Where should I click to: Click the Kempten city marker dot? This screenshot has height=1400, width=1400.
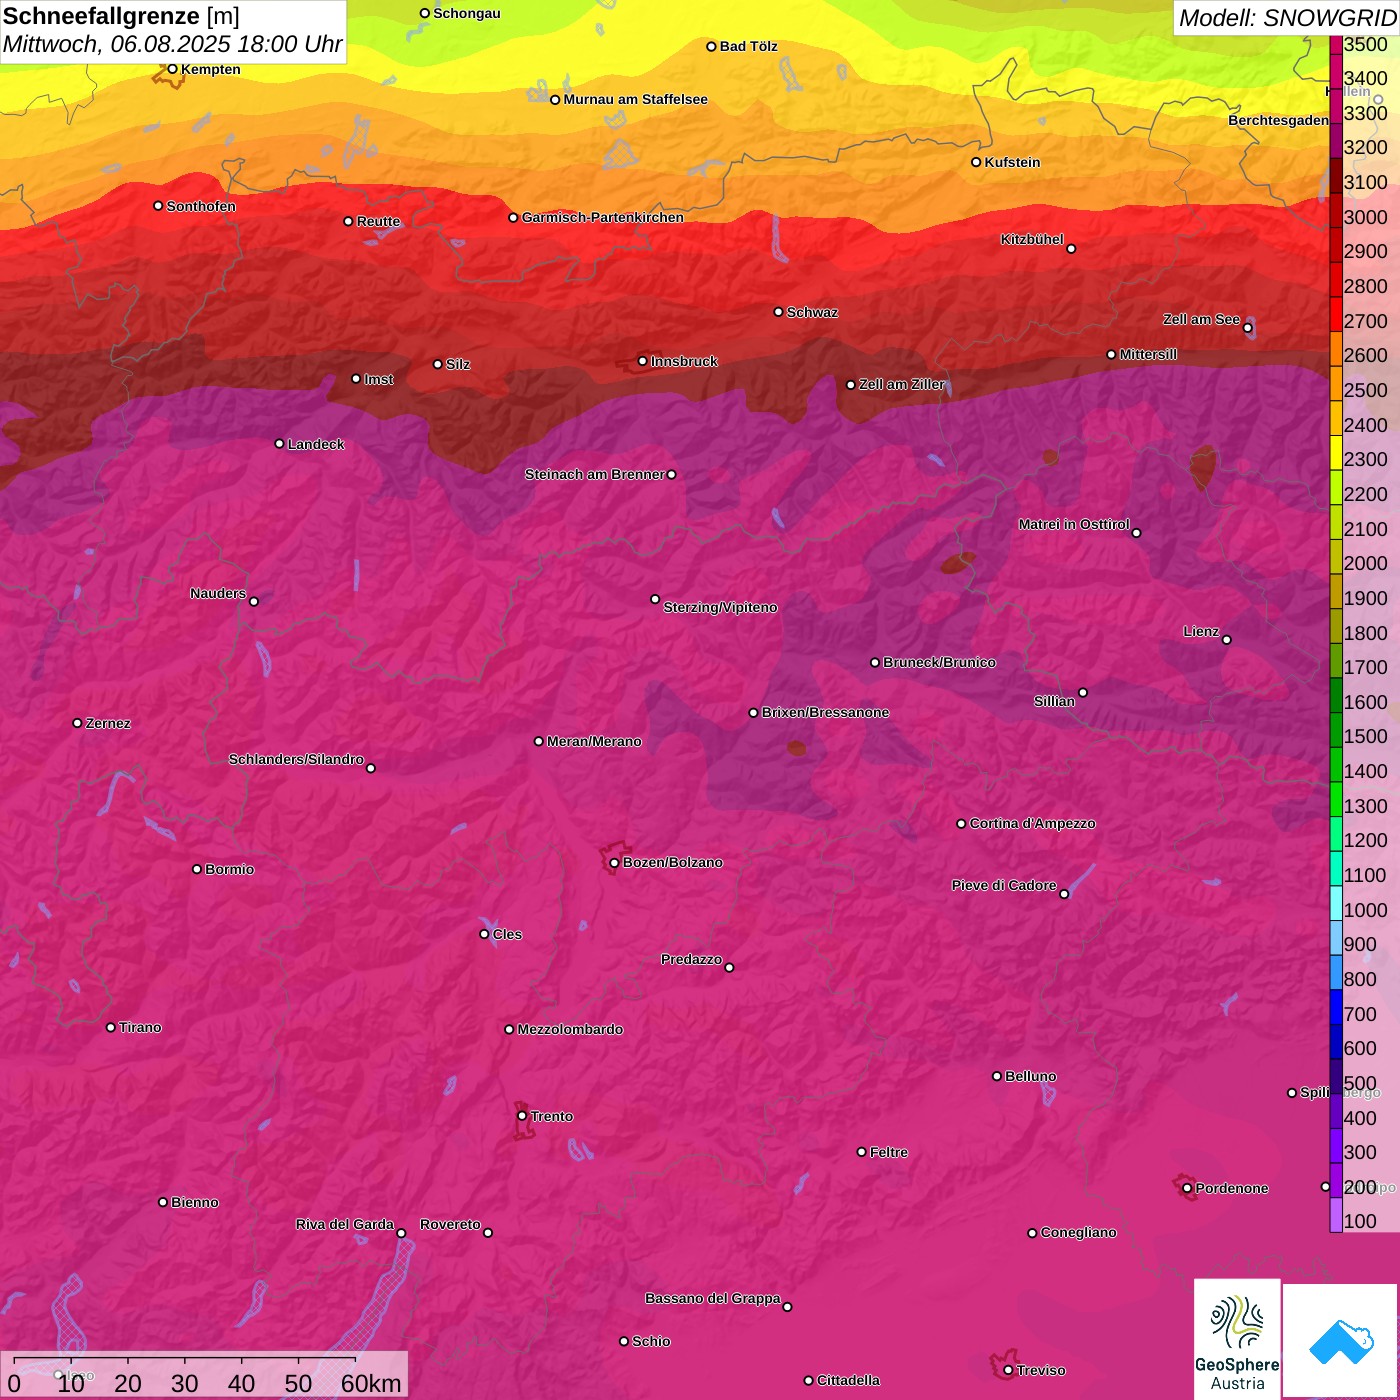[172, 69]
